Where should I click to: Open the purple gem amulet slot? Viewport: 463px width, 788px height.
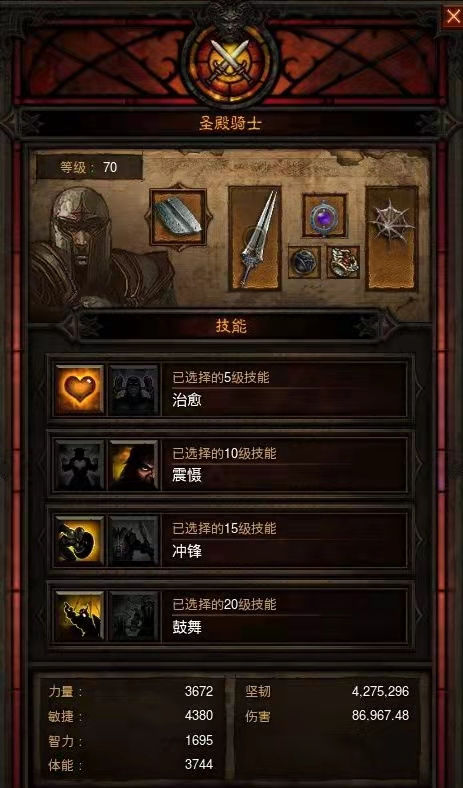[324, 216]
